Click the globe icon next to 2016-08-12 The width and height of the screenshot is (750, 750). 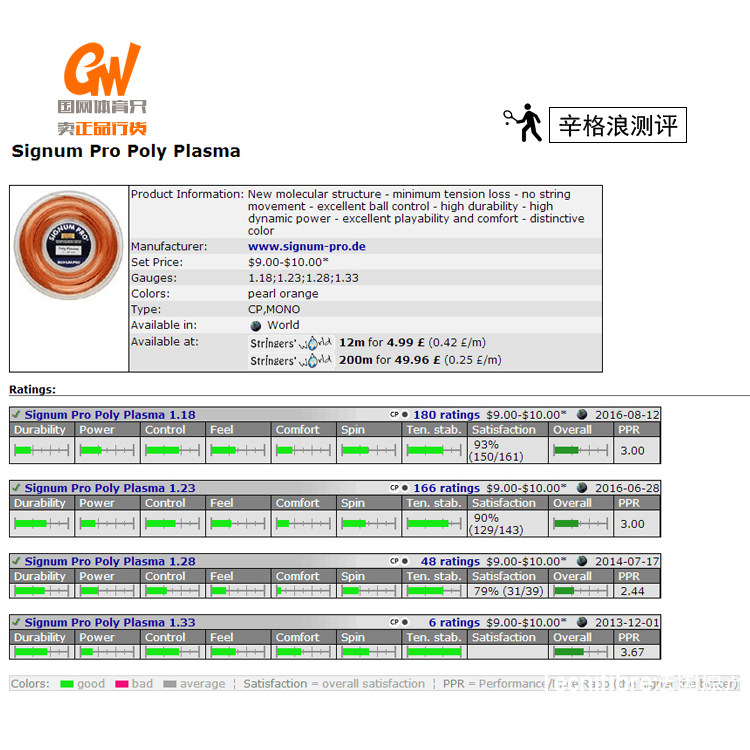pos(582,414)
